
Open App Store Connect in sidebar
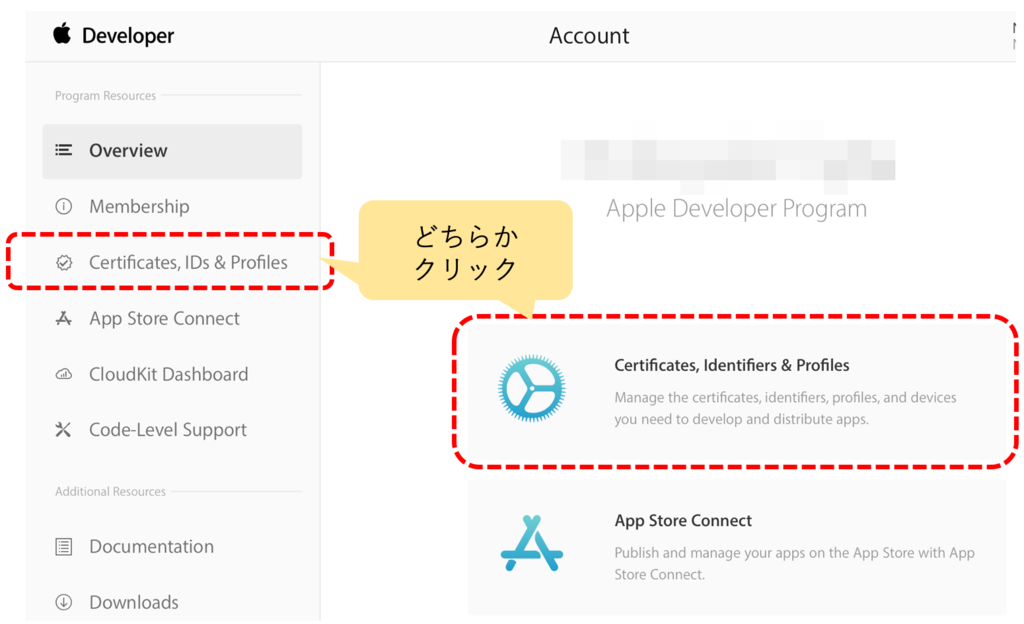(165, 319)
